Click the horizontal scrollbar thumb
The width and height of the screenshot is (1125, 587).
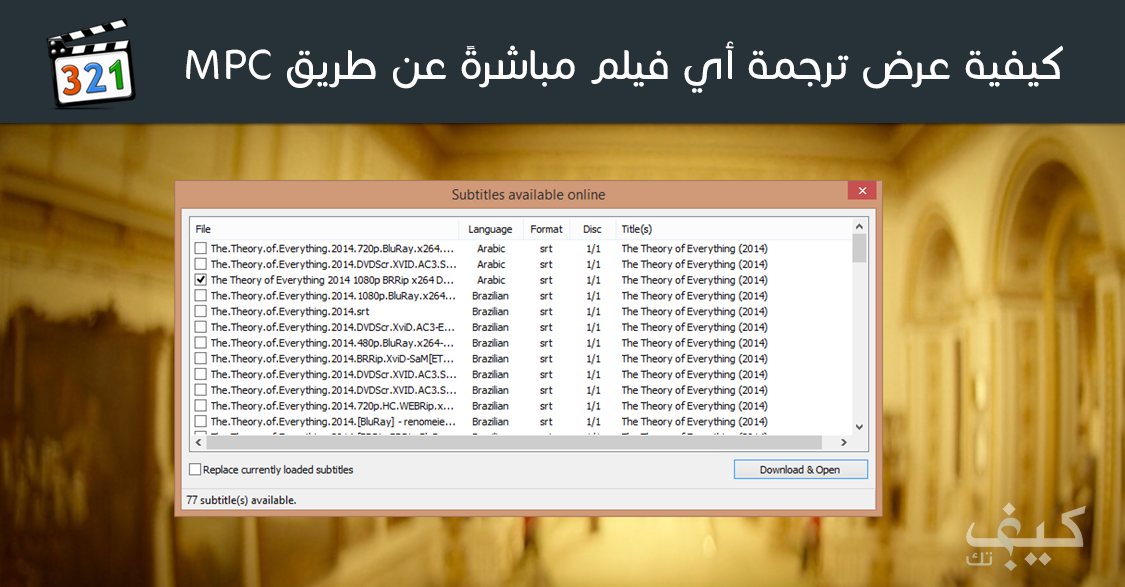(x=514, y=443)
